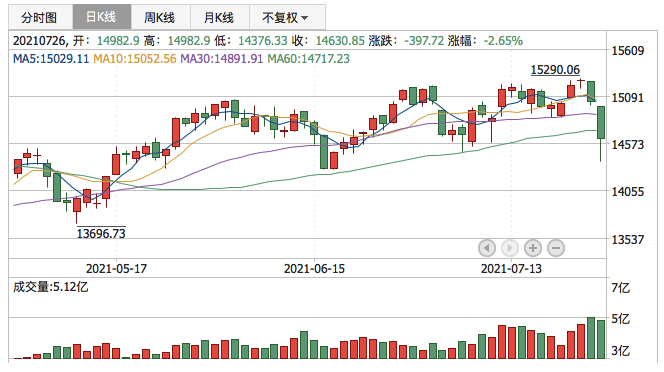Click the 涨跌 -397.72 value

pyautogui.click(x=424, y=41)
